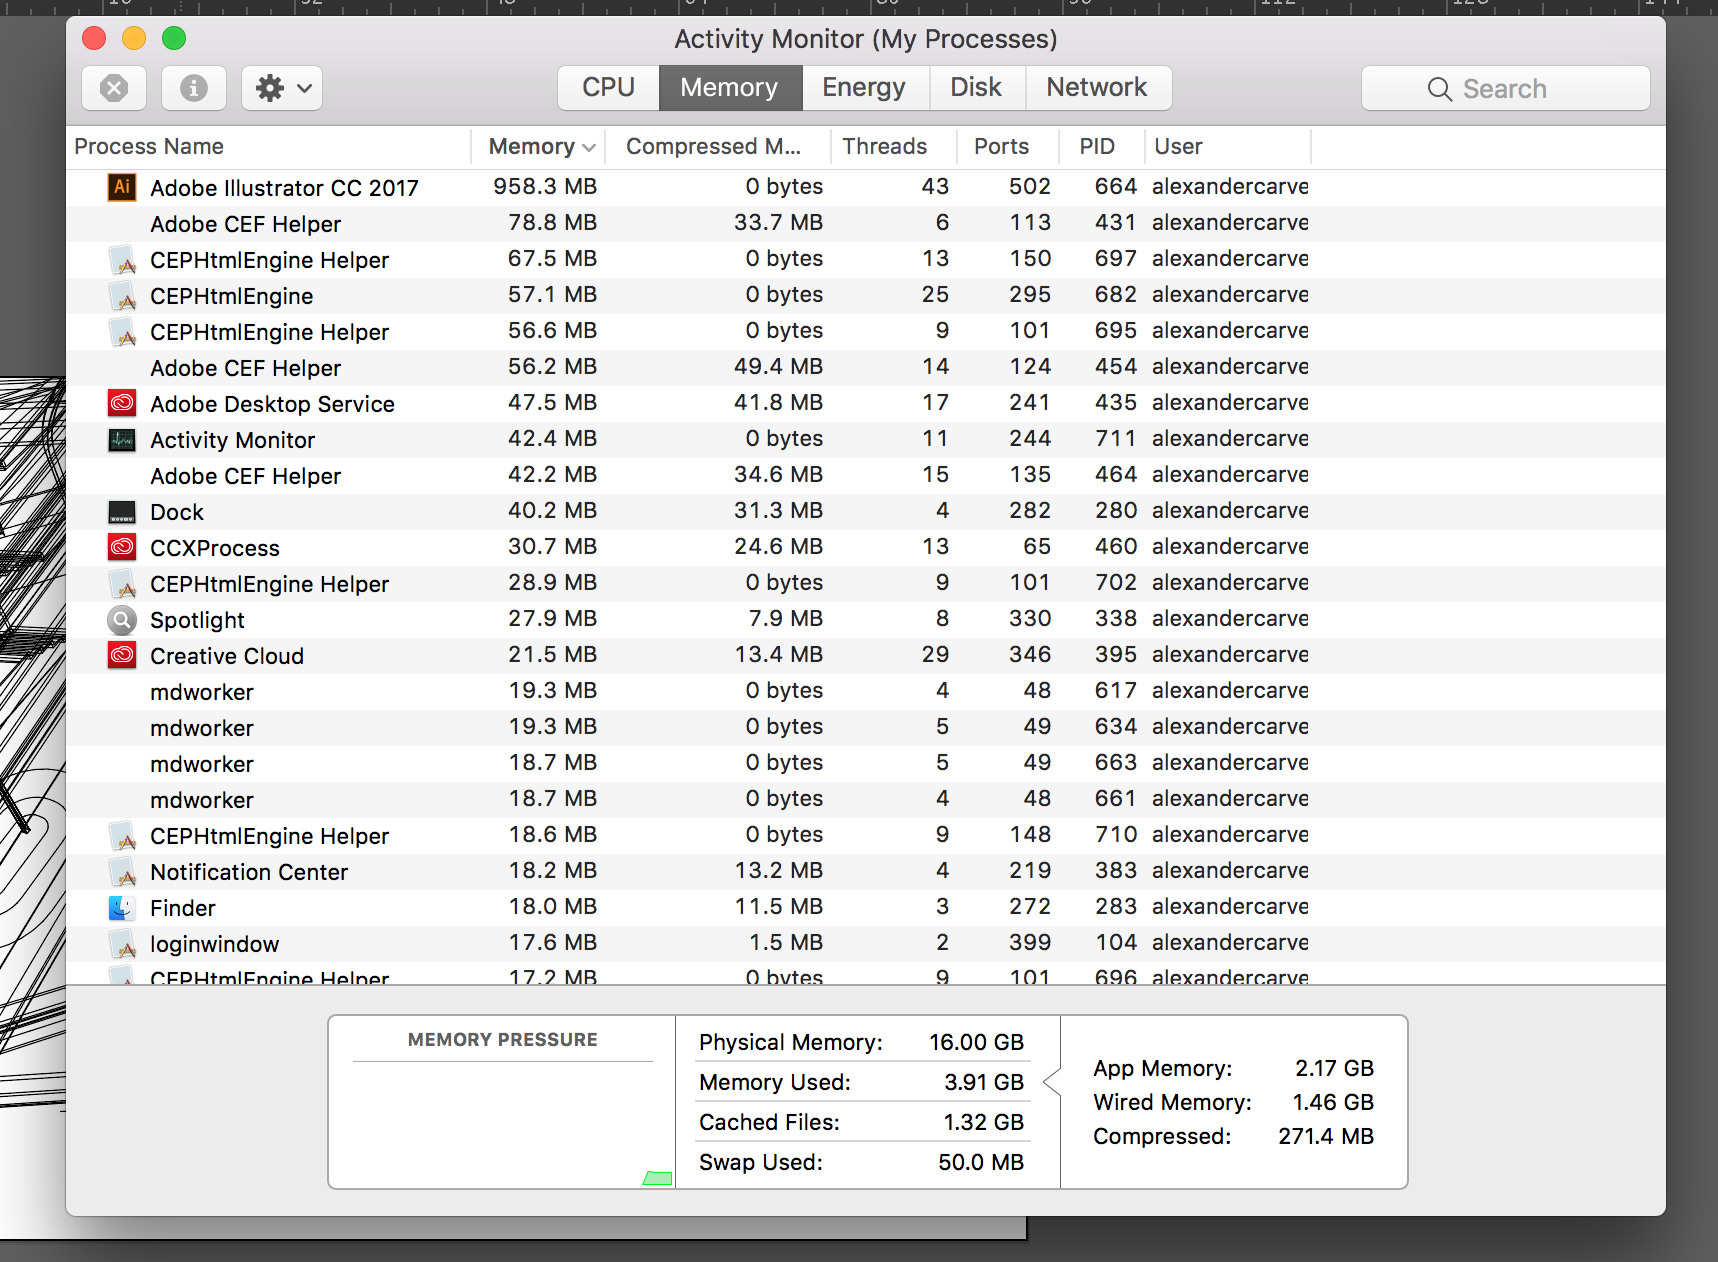The height and width of the screenshot is (1262, 1718).
Task: Click the Memory Used 3.91 GB value
Action: pos(984,1083)
